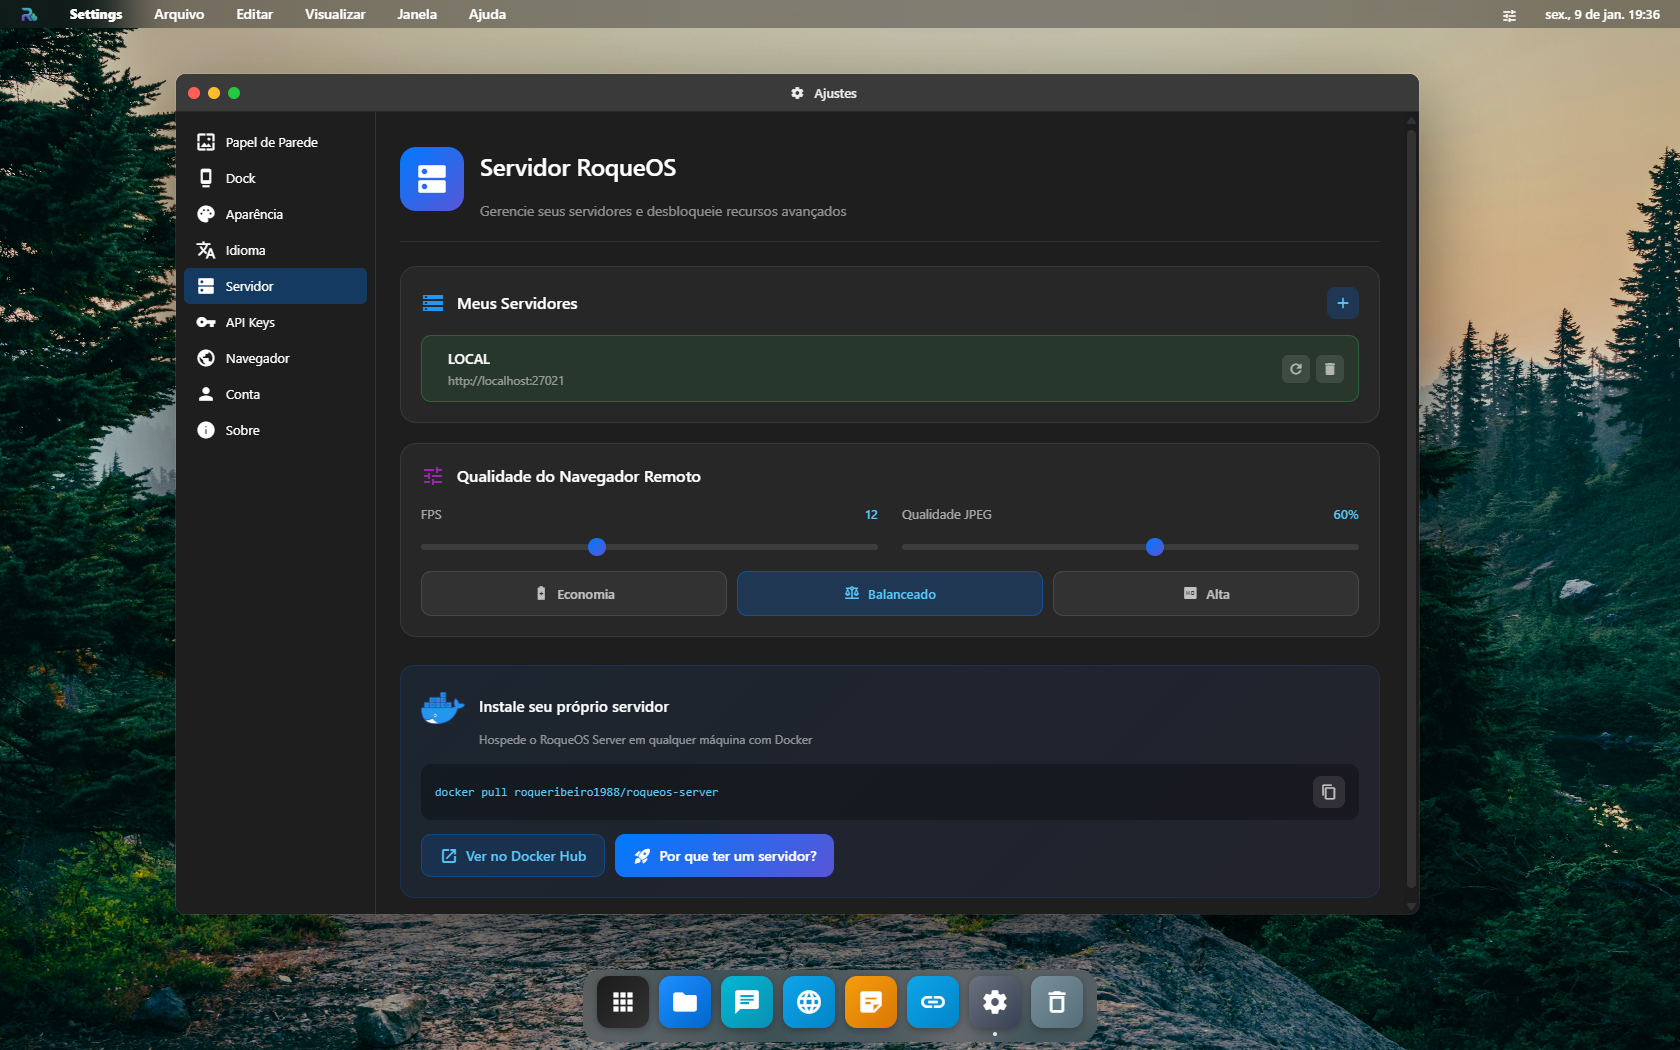Image resolution: width=1680 pixels, height=1050 pixels.
Task: Open API Keys settings
Action: pos(275,322)
